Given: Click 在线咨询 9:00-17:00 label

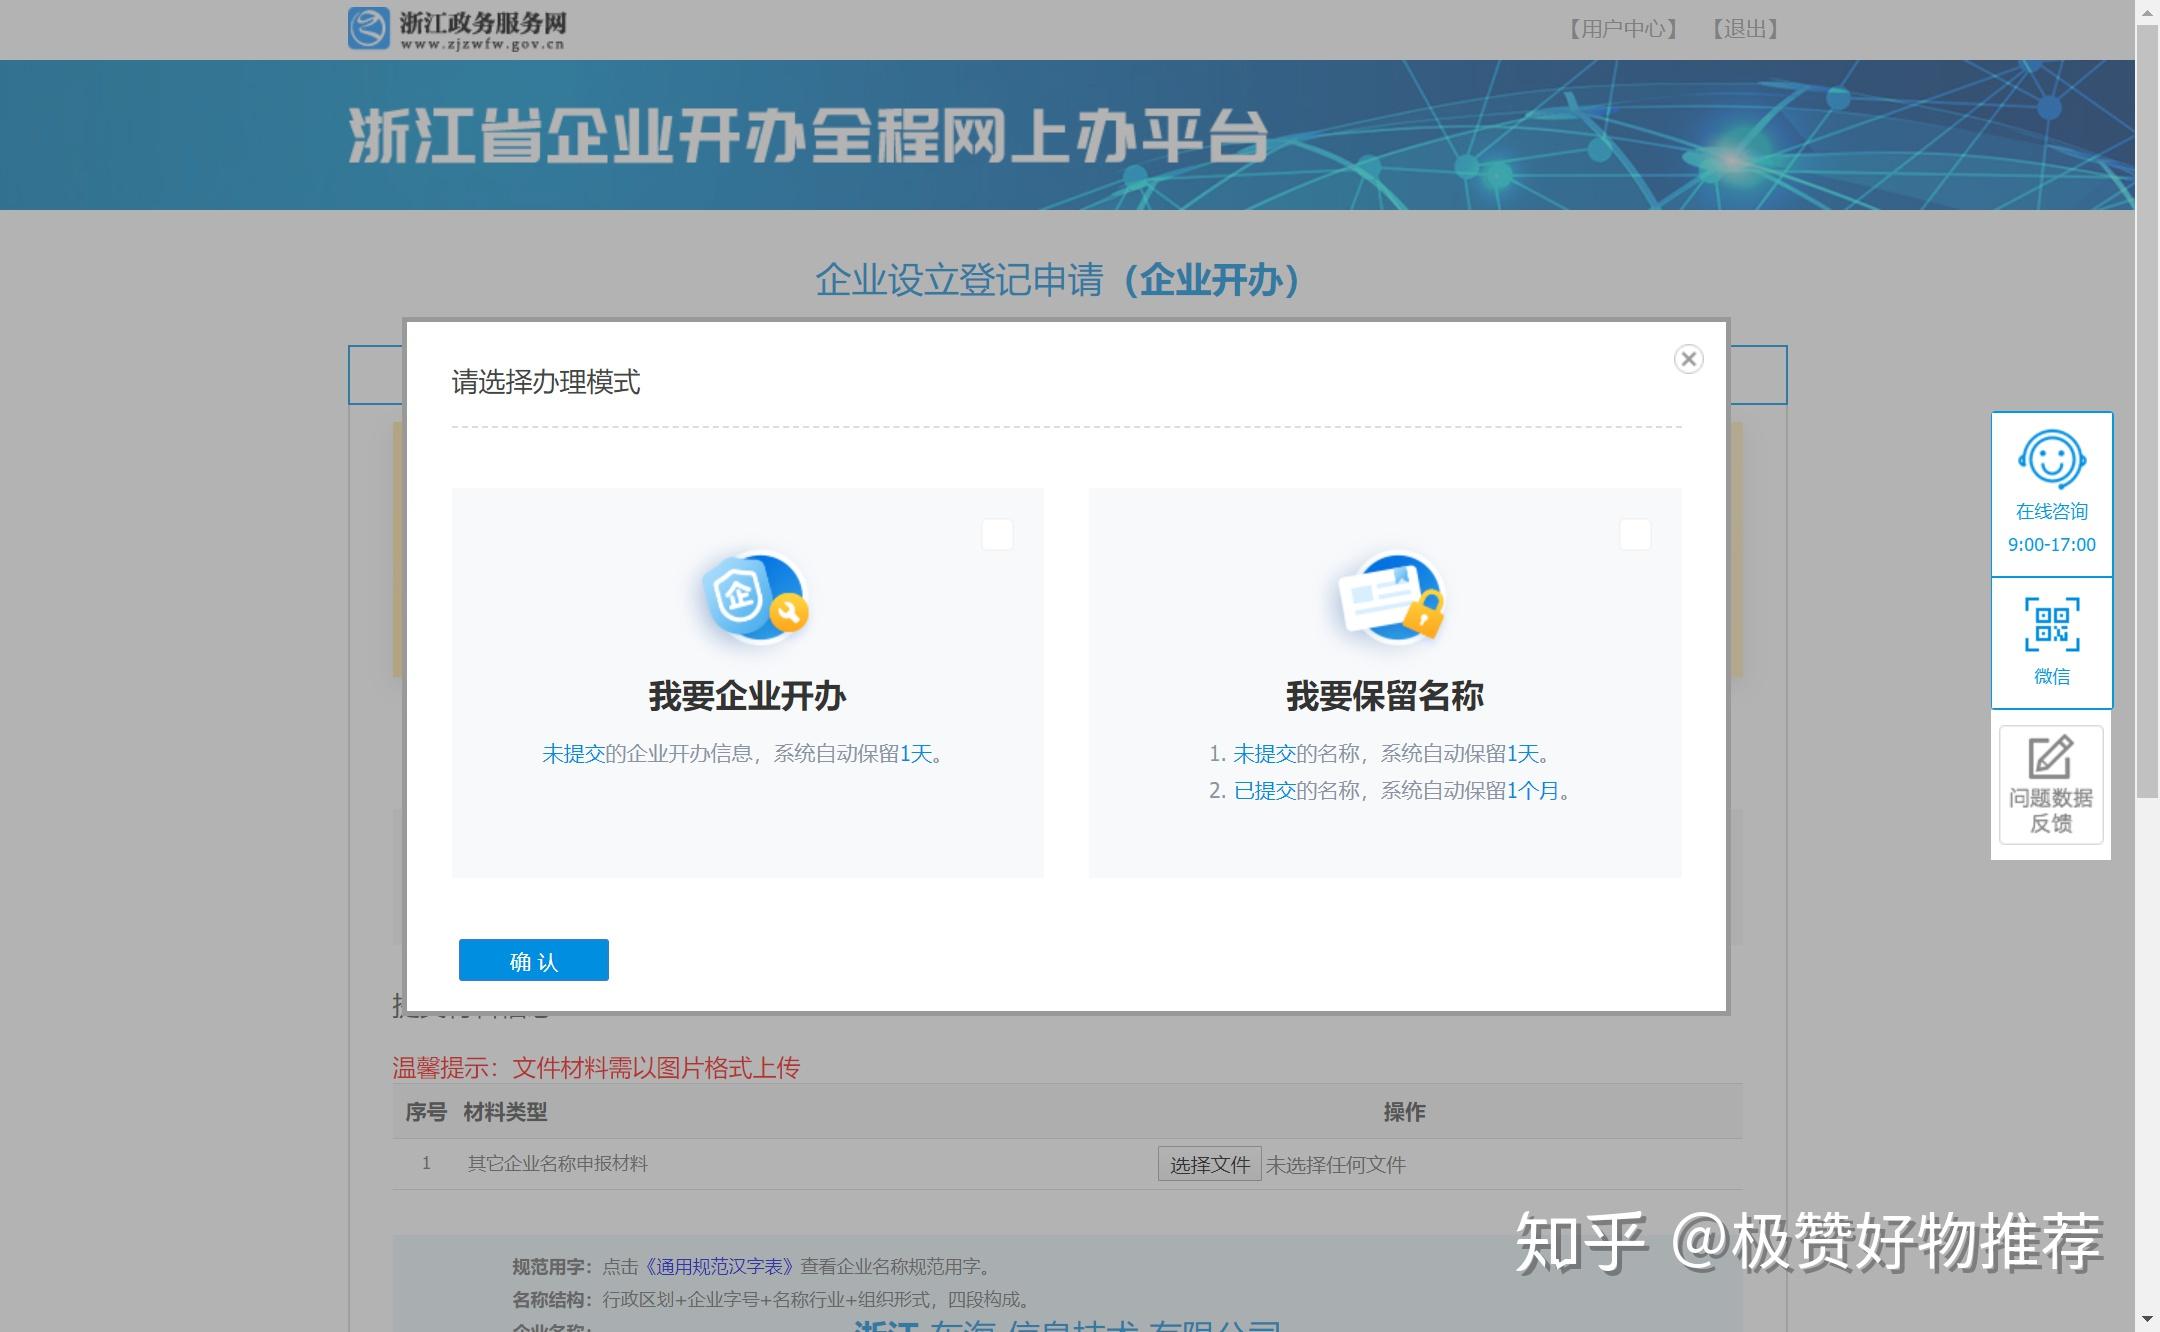Looking at the screenshot, I should point(2050,527).
